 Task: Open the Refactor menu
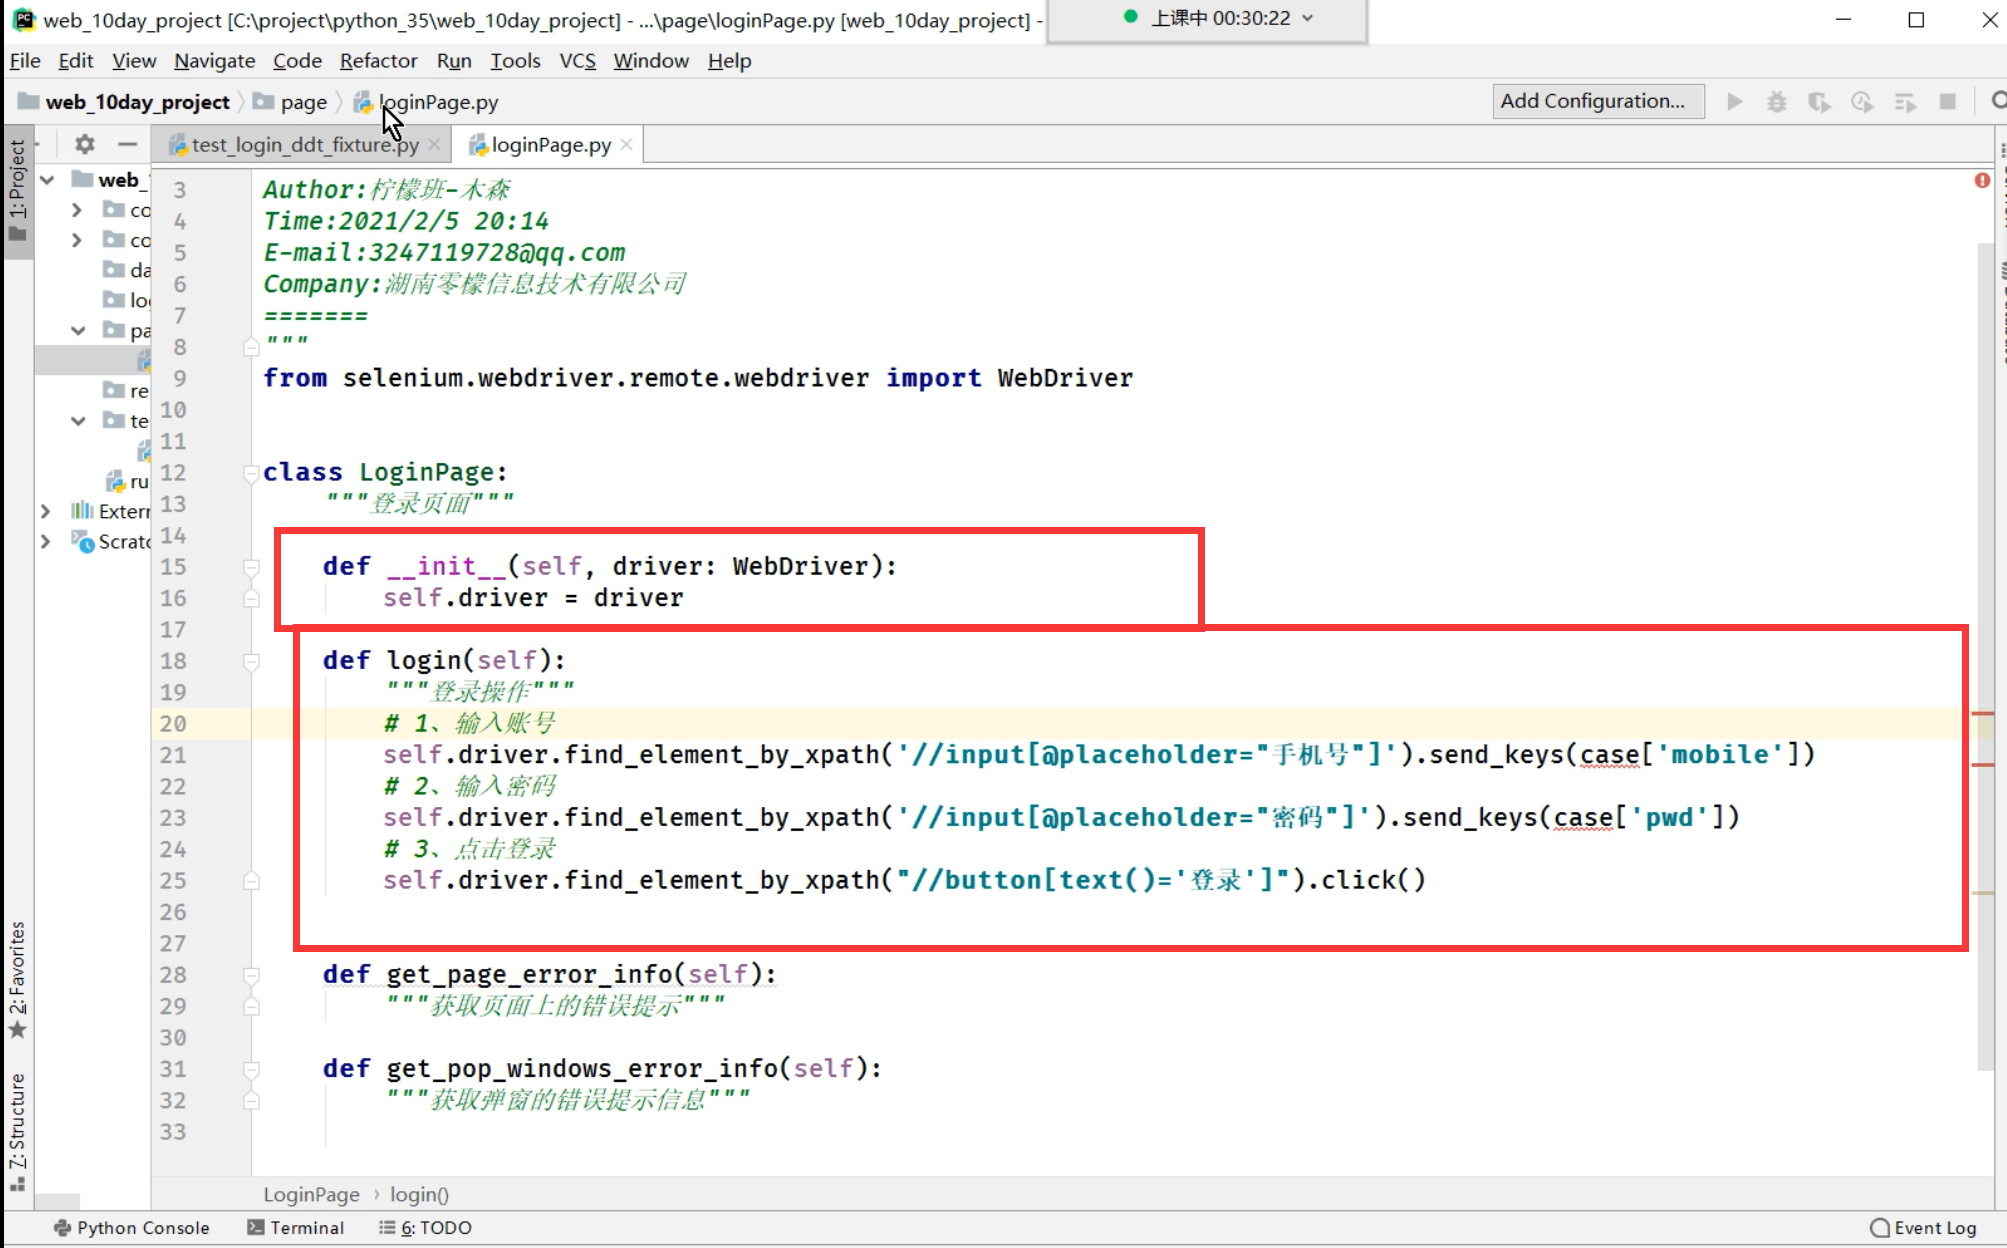tap(378, 61)
